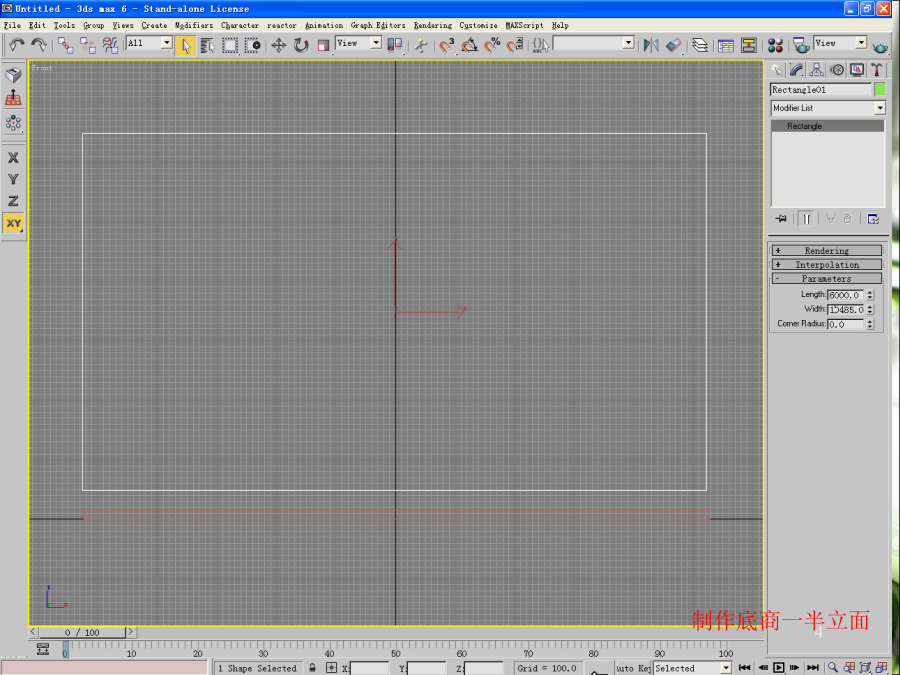Image resolution: width=900 pixels, height=675 pixels.
Task: Open the Layer Manager
Action: coord(700,45)
